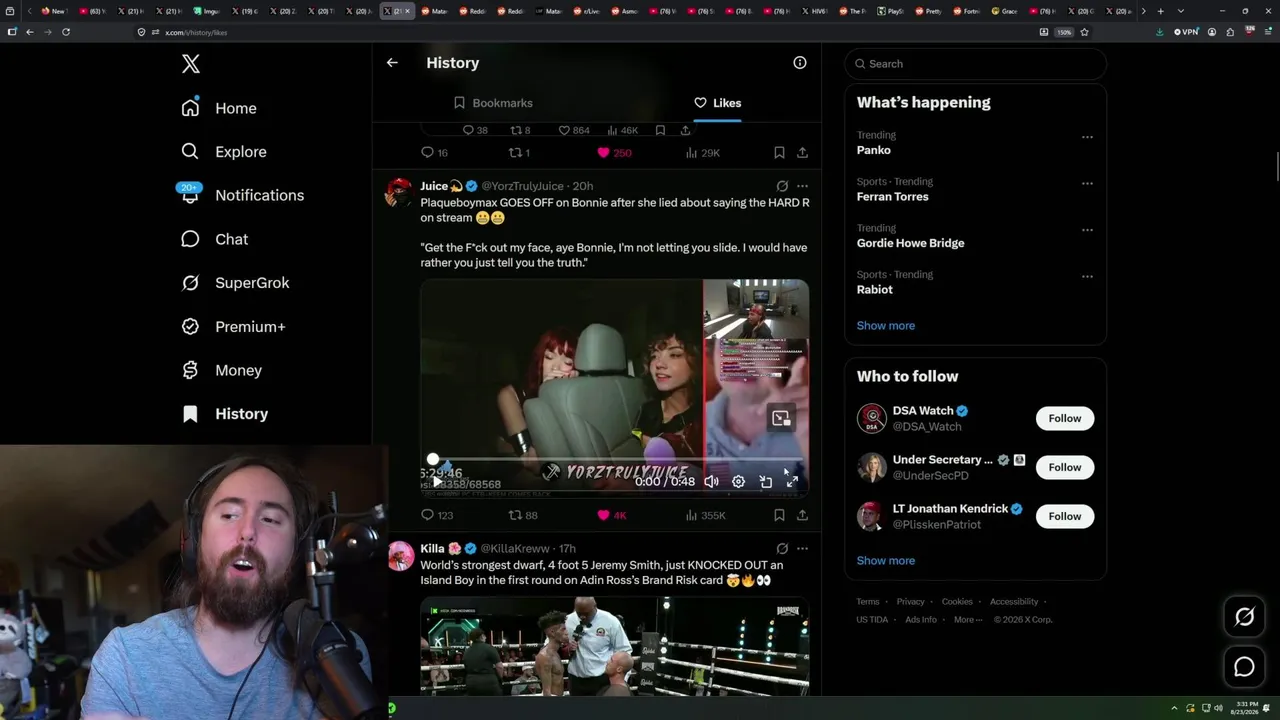Share the Juice post
The height and width of the screenshot is (720, 1280).
click(802, 515)
